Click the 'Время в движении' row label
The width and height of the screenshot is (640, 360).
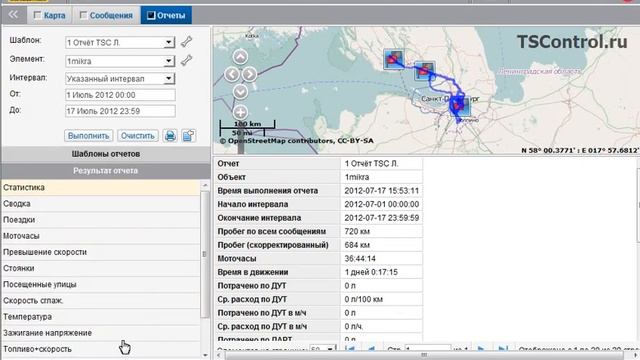point(253,272)
